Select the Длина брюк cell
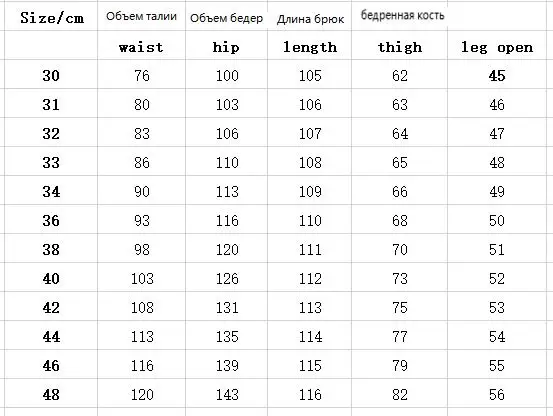The height and width of the screenshot is (416, 553). click(x=310, y=16)
